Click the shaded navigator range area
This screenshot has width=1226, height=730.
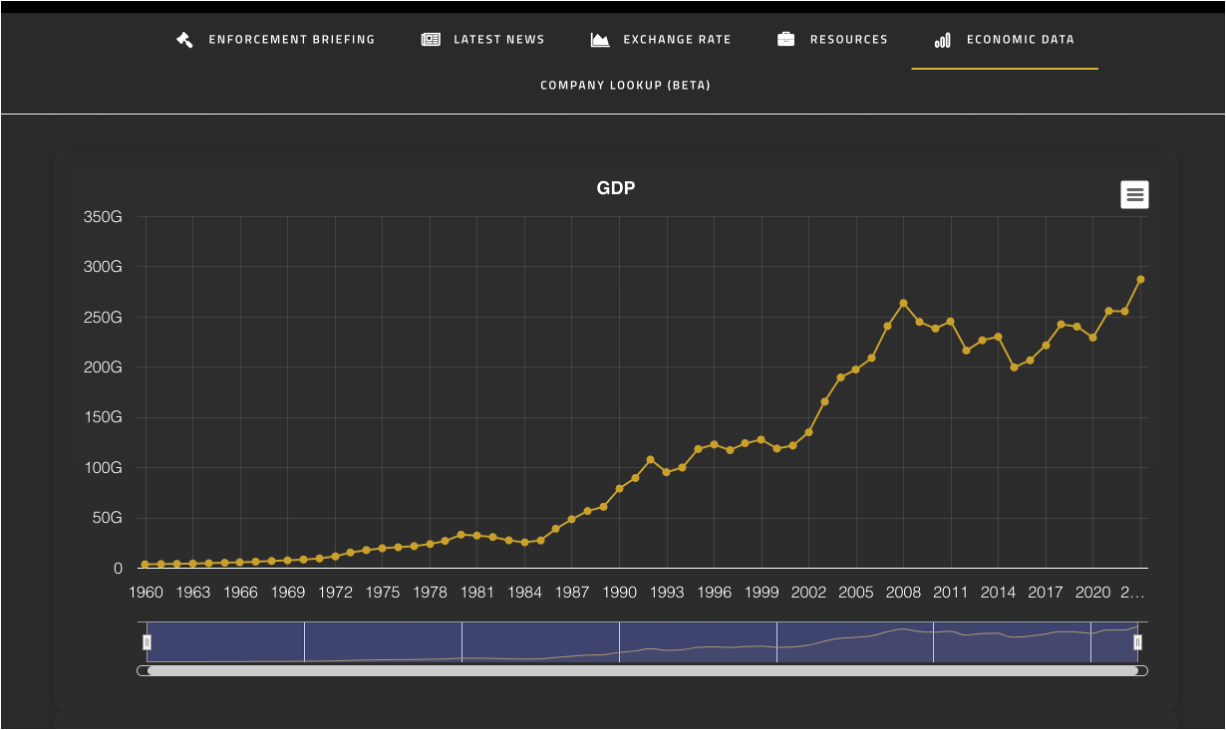[x=540, y=642]
